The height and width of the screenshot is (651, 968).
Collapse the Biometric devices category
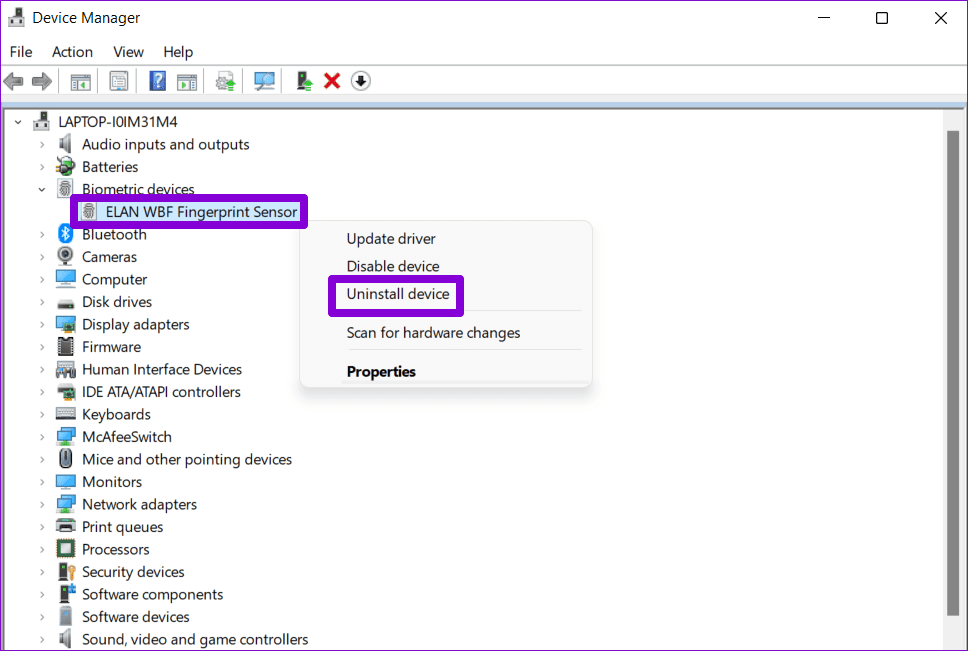click(41, 189)
